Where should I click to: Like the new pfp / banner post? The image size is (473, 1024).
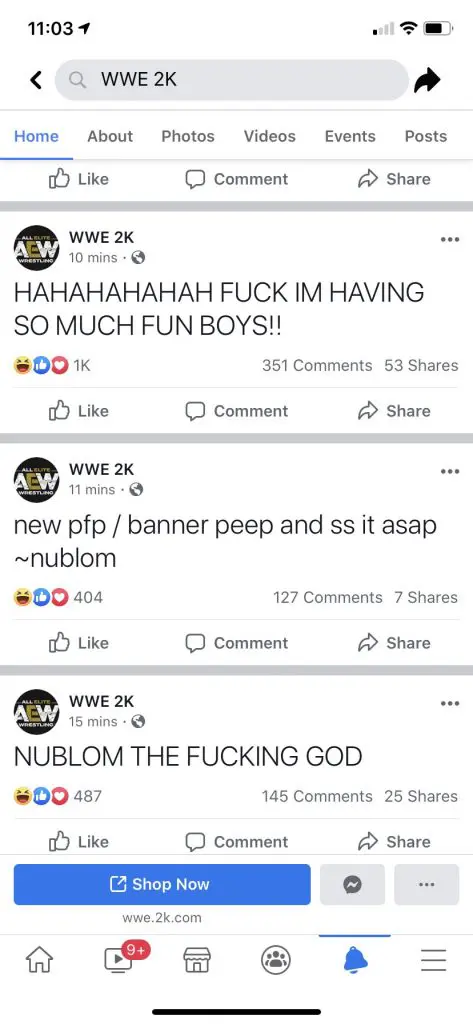pyautogui.click(x=78, y=643)
